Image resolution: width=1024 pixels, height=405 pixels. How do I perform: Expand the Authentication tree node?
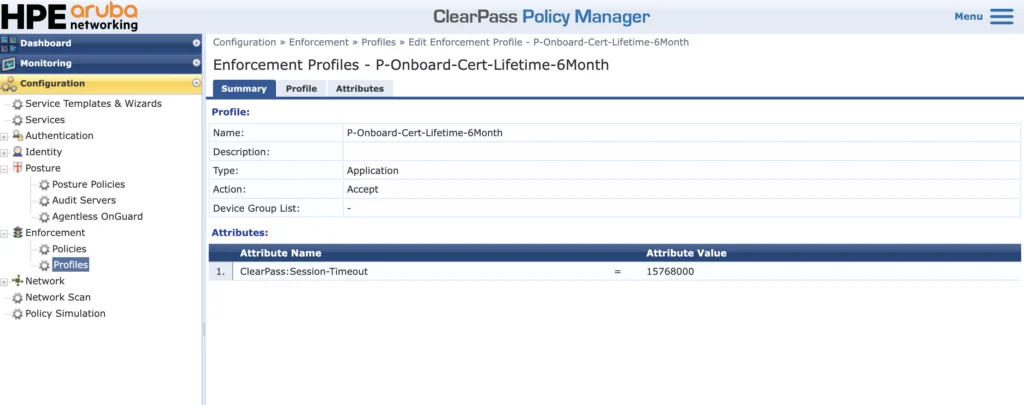click(4, 137)
